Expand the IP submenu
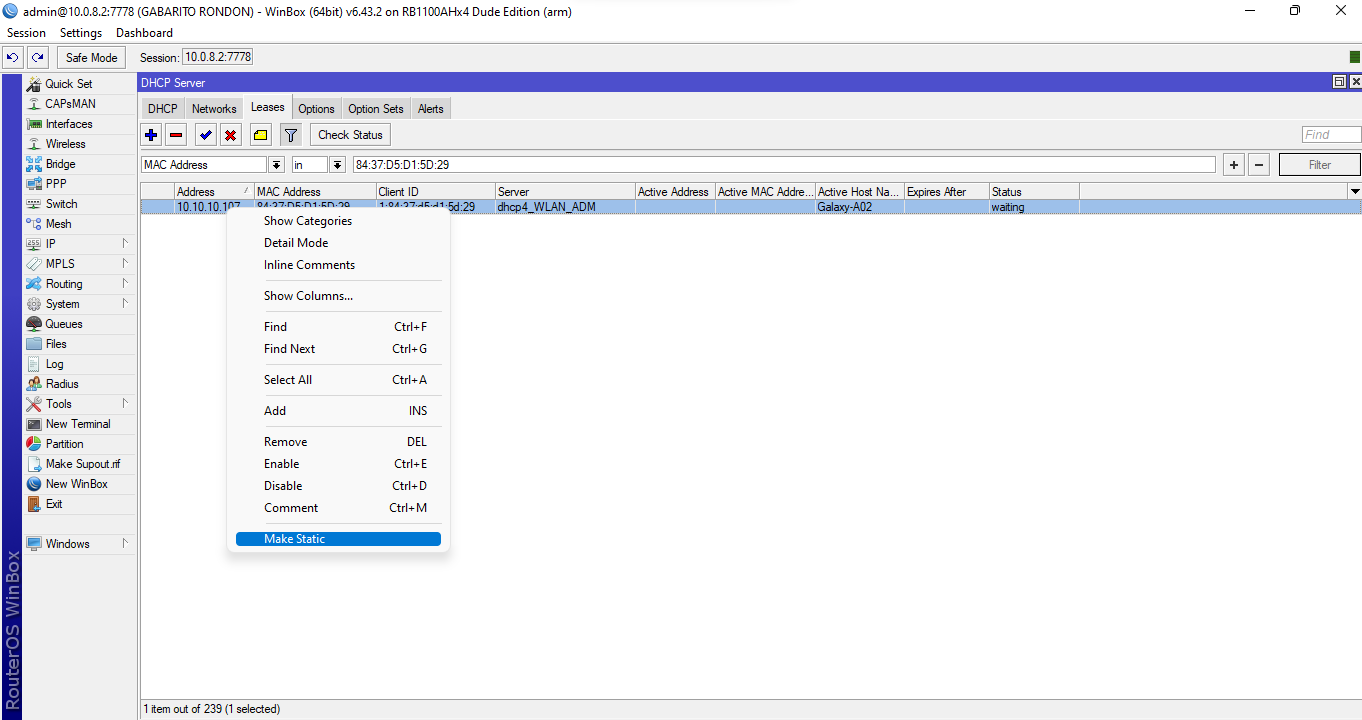The width and height of the screenshot is (1362, 720). coord(80,244)
